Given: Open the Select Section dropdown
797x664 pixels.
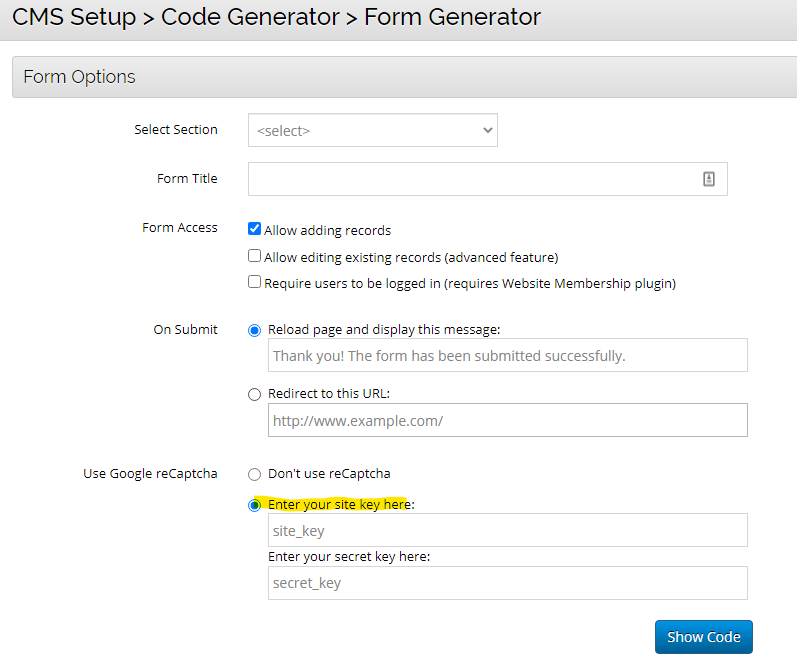Looking at the screenshot, I should tap(373, 130).
